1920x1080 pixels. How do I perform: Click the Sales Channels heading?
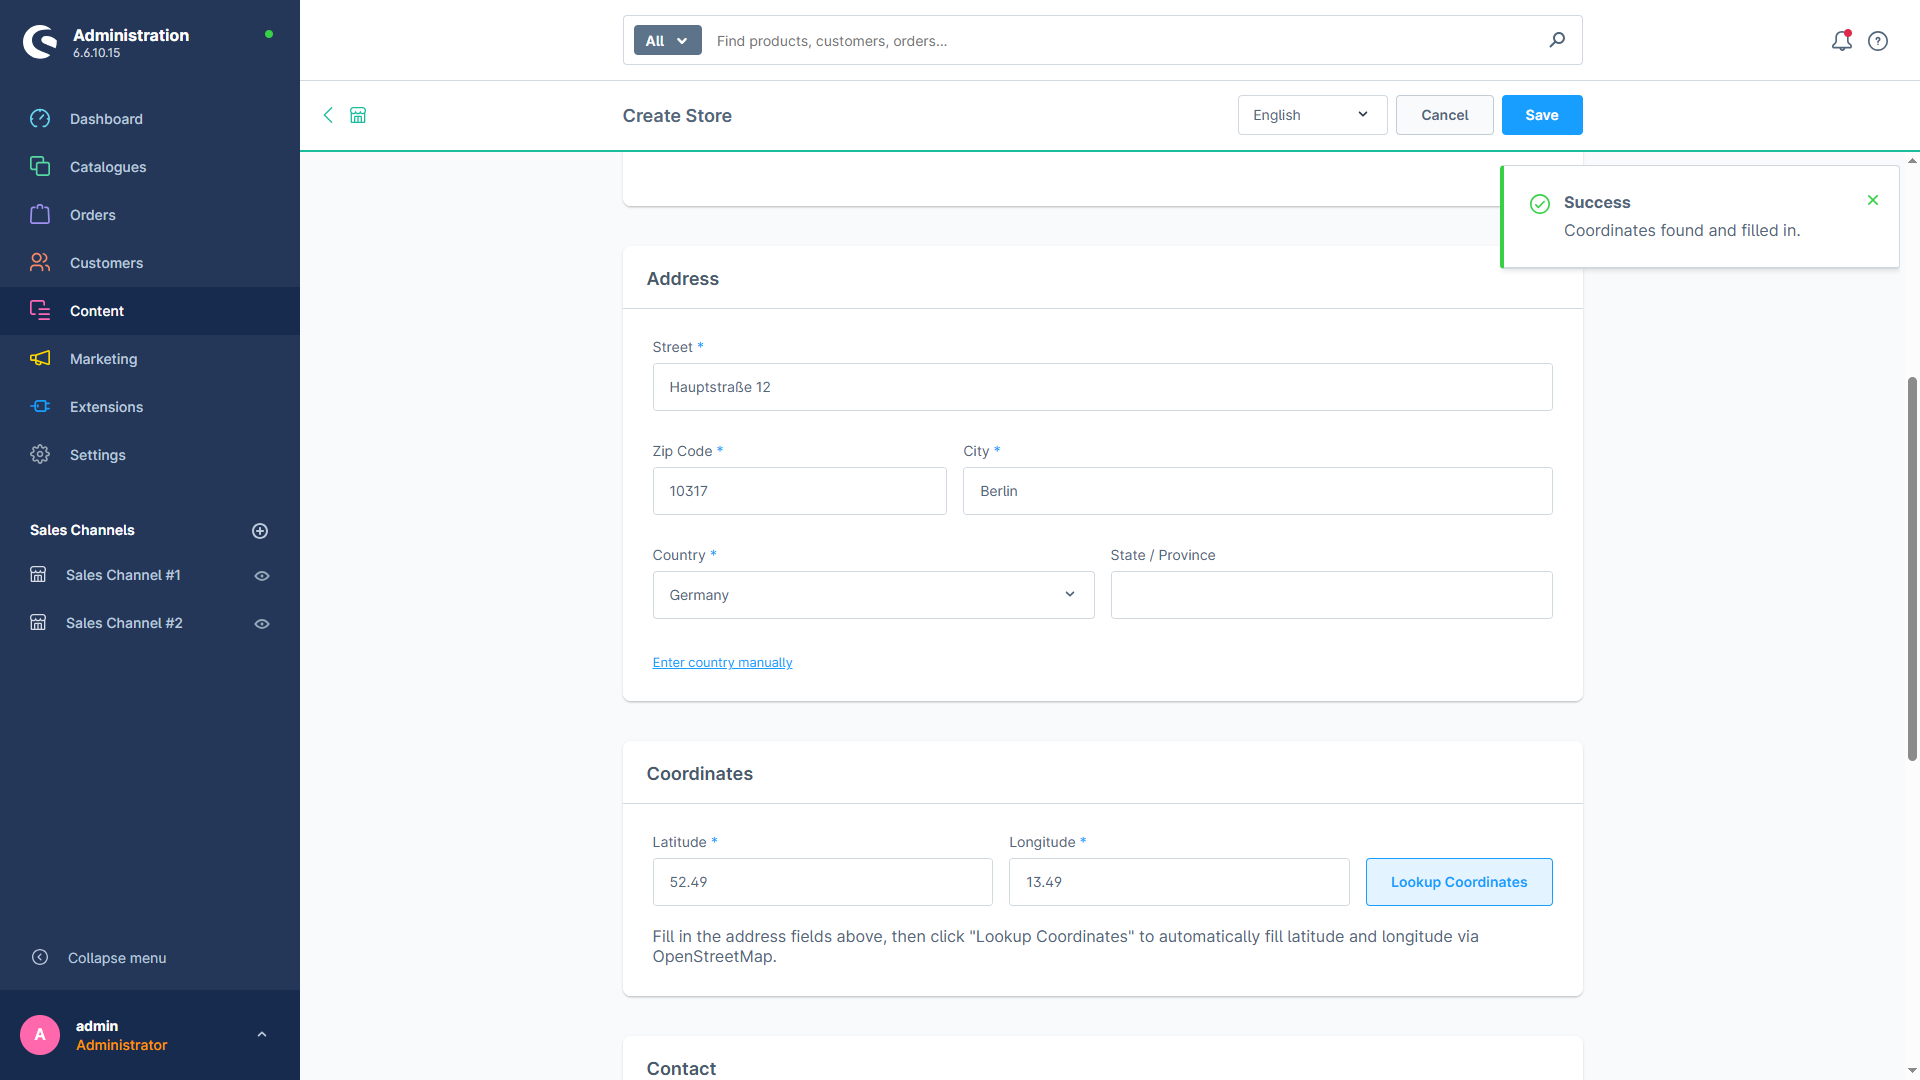click(82, 530)
